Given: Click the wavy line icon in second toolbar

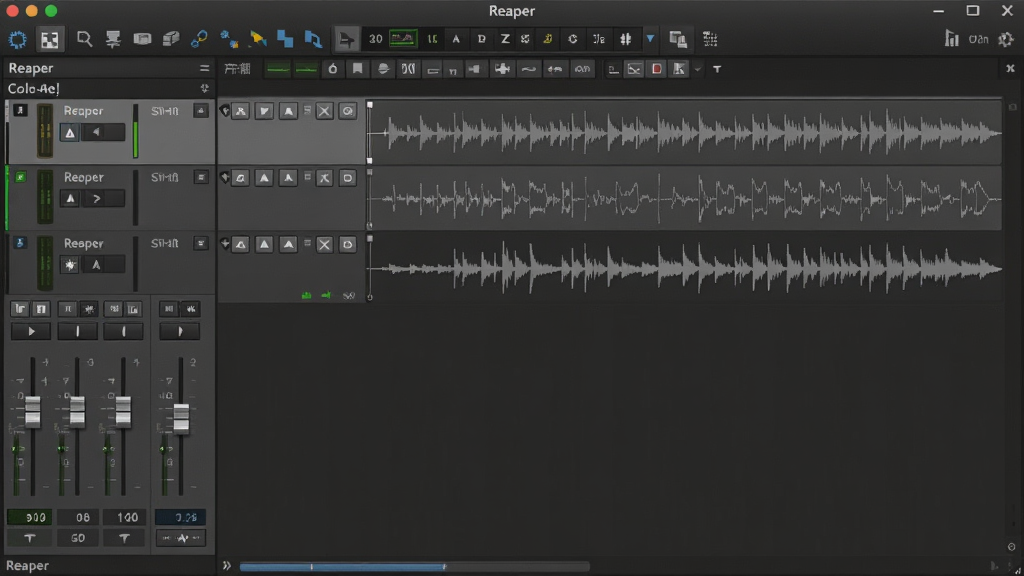Looking at the screenshot, I should point(529,69).
